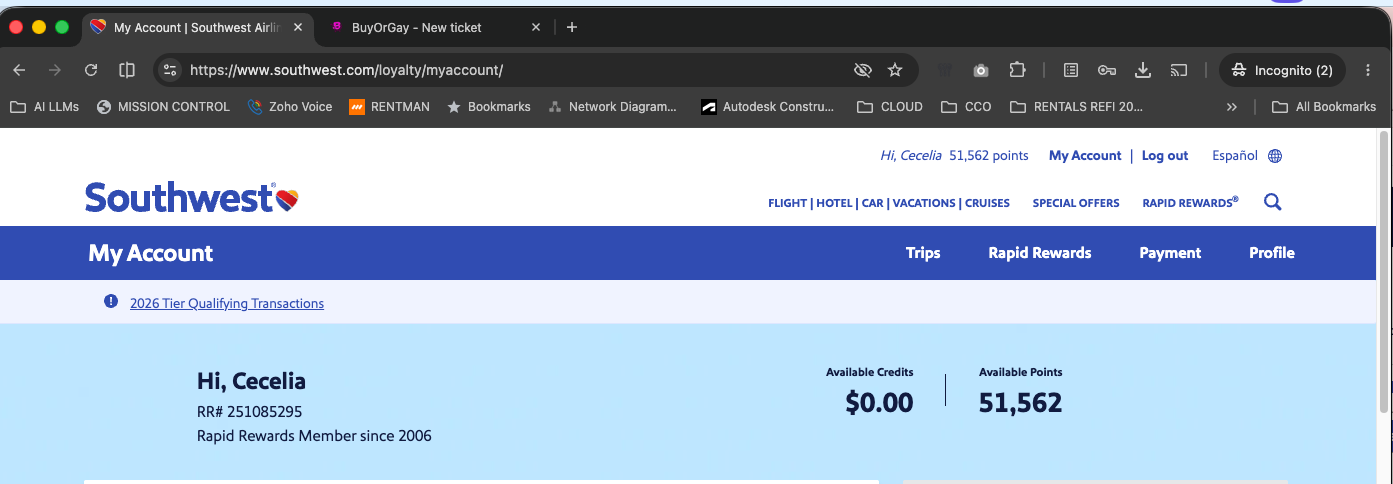The width and height of the screenshot is (1393, 484).
Task: Click the camera screenshot extension icon
Action: (x=981, y=70)
